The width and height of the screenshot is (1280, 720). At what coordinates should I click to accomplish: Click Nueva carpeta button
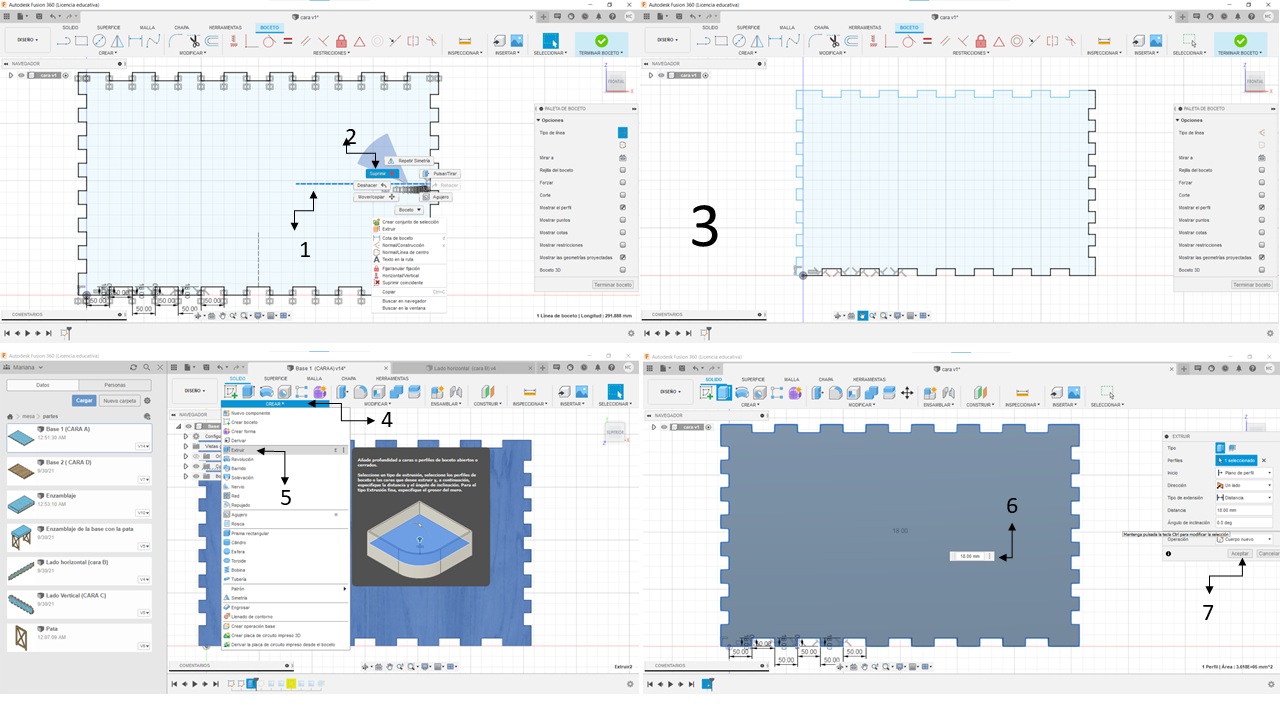[x=119, y=400]
